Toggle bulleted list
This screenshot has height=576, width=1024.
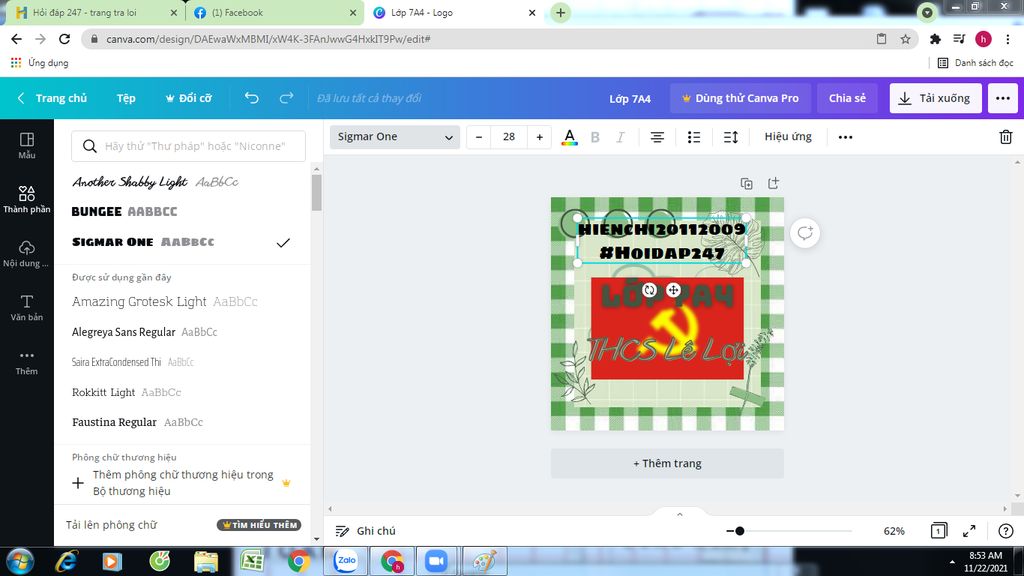694,137
